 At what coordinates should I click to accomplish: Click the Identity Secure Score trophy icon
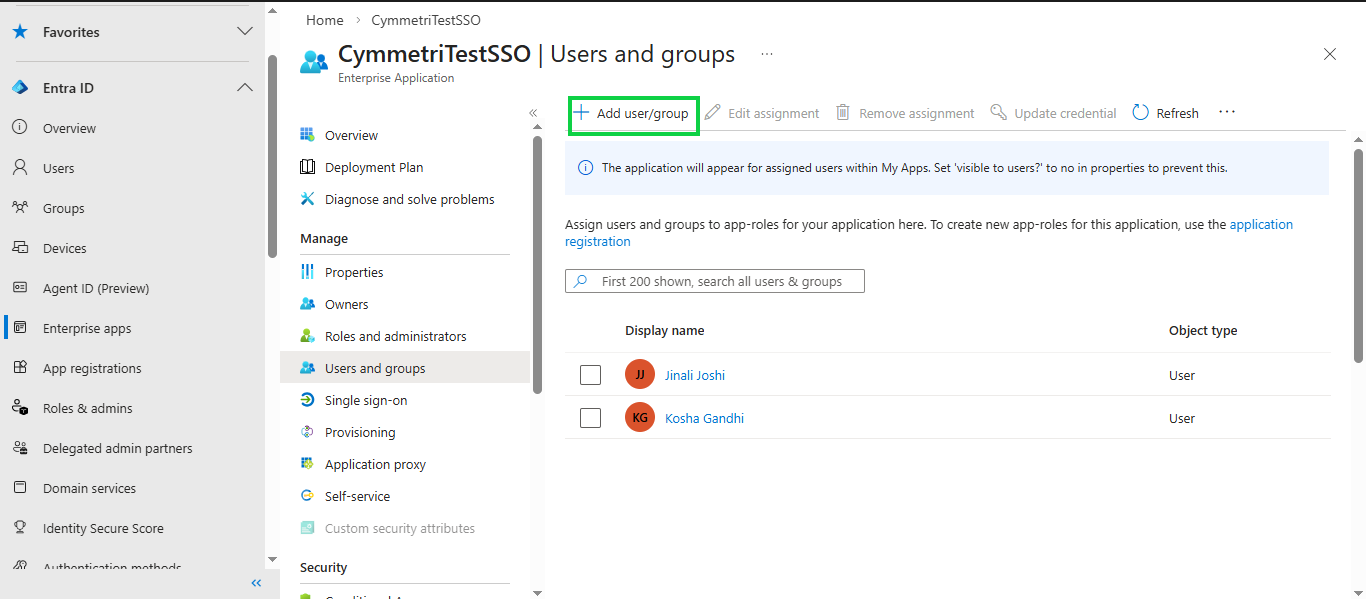19,528
